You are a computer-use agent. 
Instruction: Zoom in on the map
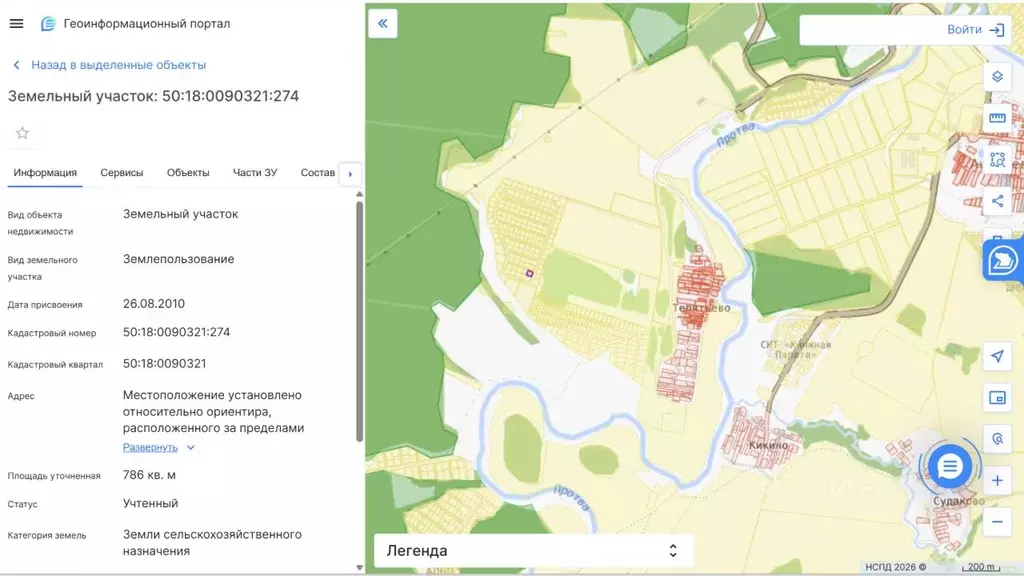point(997,481)
